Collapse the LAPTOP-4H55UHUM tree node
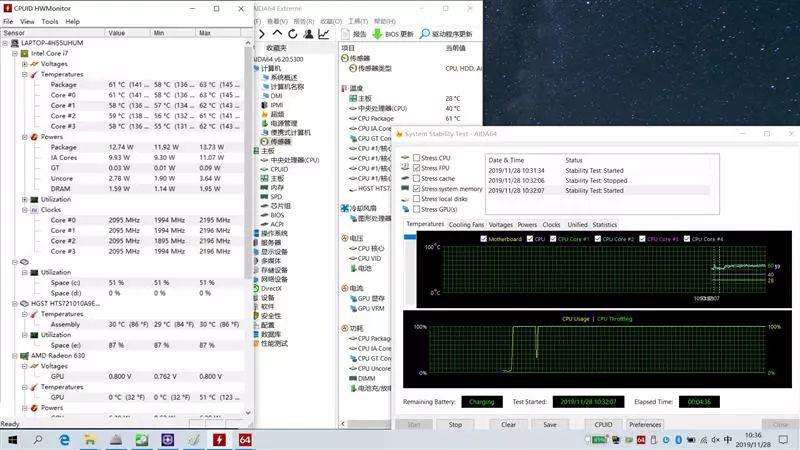 pyautogui.click(x=5, y=43)
